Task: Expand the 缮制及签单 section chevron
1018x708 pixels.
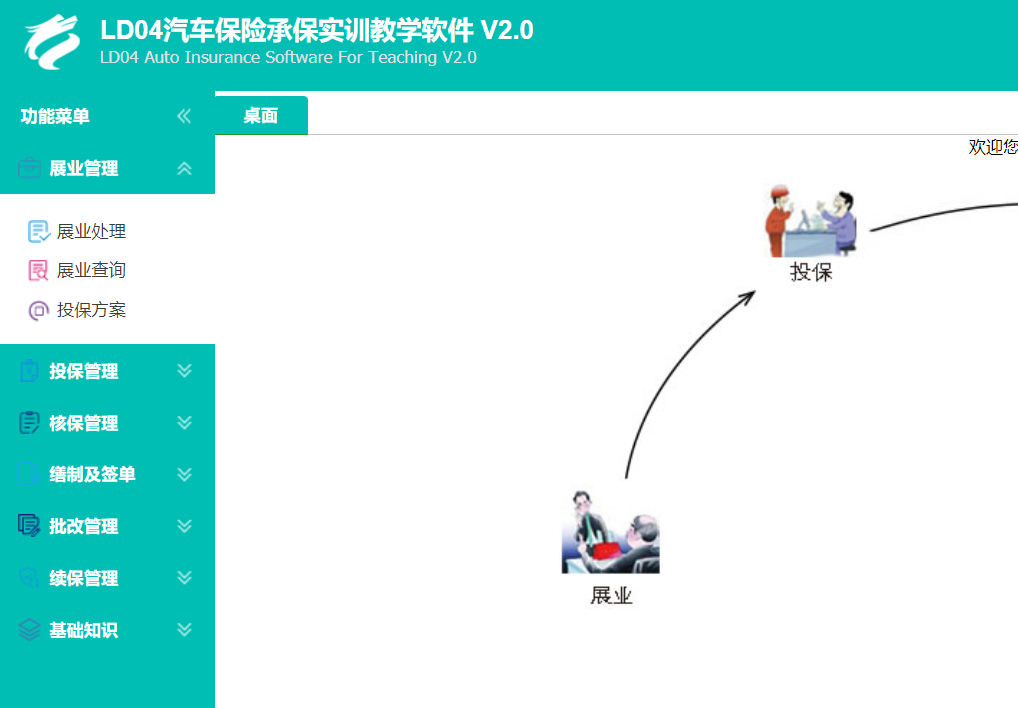Action: click(x=184, y=474)
